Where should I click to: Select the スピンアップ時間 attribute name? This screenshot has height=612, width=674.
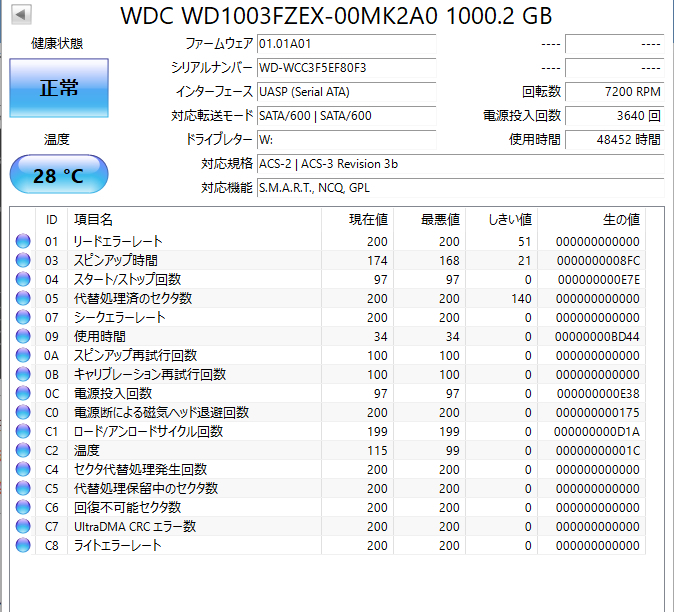[116, 260]
